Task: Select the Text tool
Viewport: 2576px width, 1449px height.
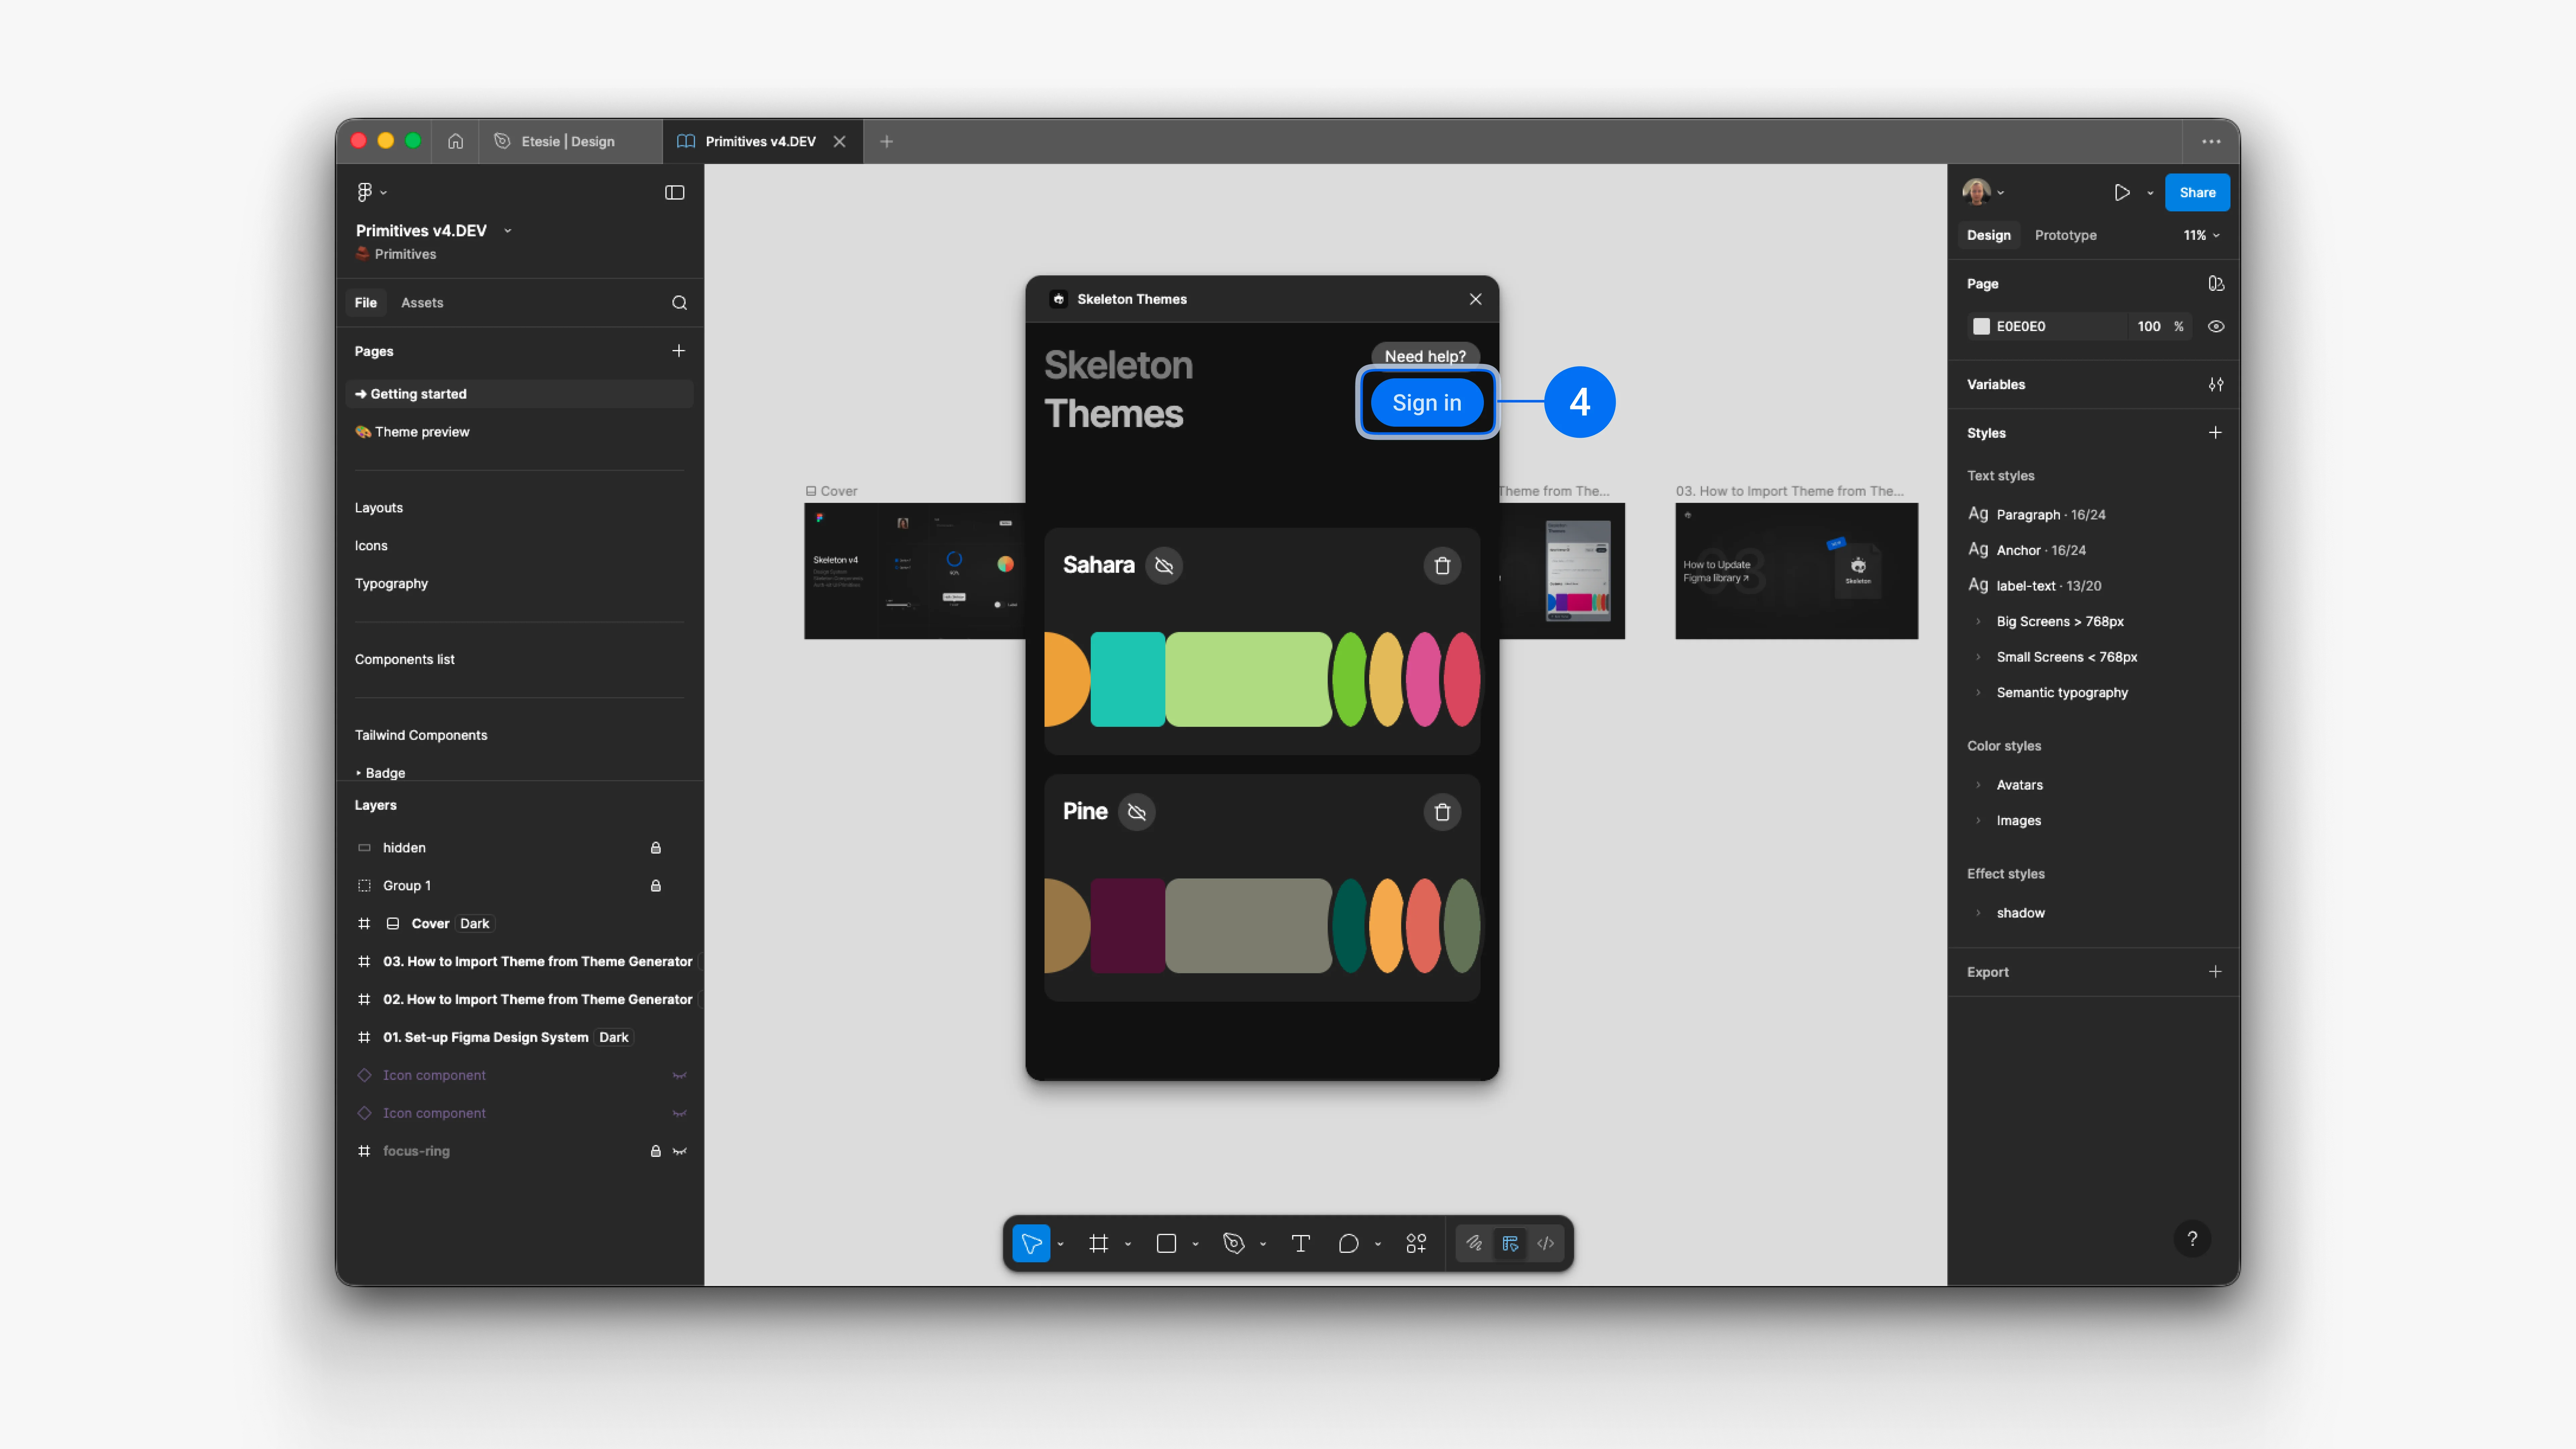Action: pos(1300,1243)
